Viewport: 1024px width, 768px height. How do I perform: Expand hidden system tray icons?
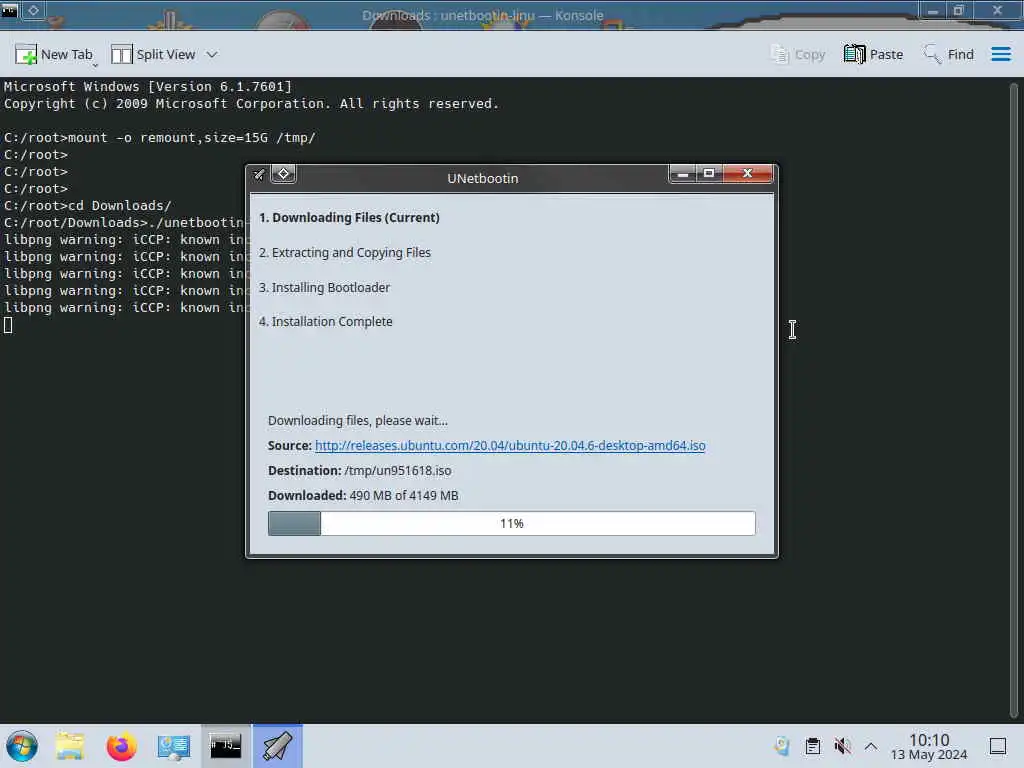pyautogui.click(x=871, y=746)
